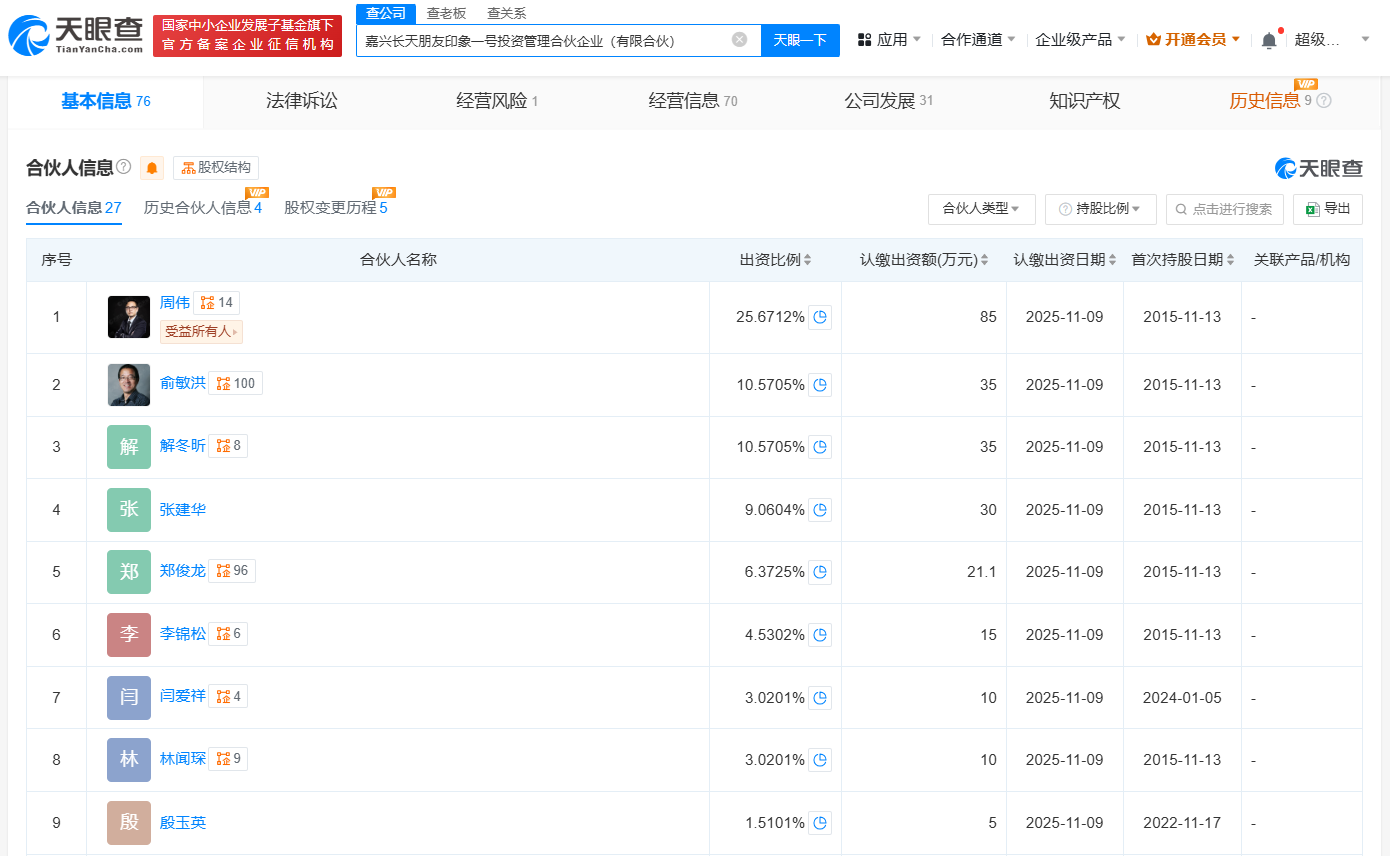Click the 天眼一下 search button

[800, 40]
